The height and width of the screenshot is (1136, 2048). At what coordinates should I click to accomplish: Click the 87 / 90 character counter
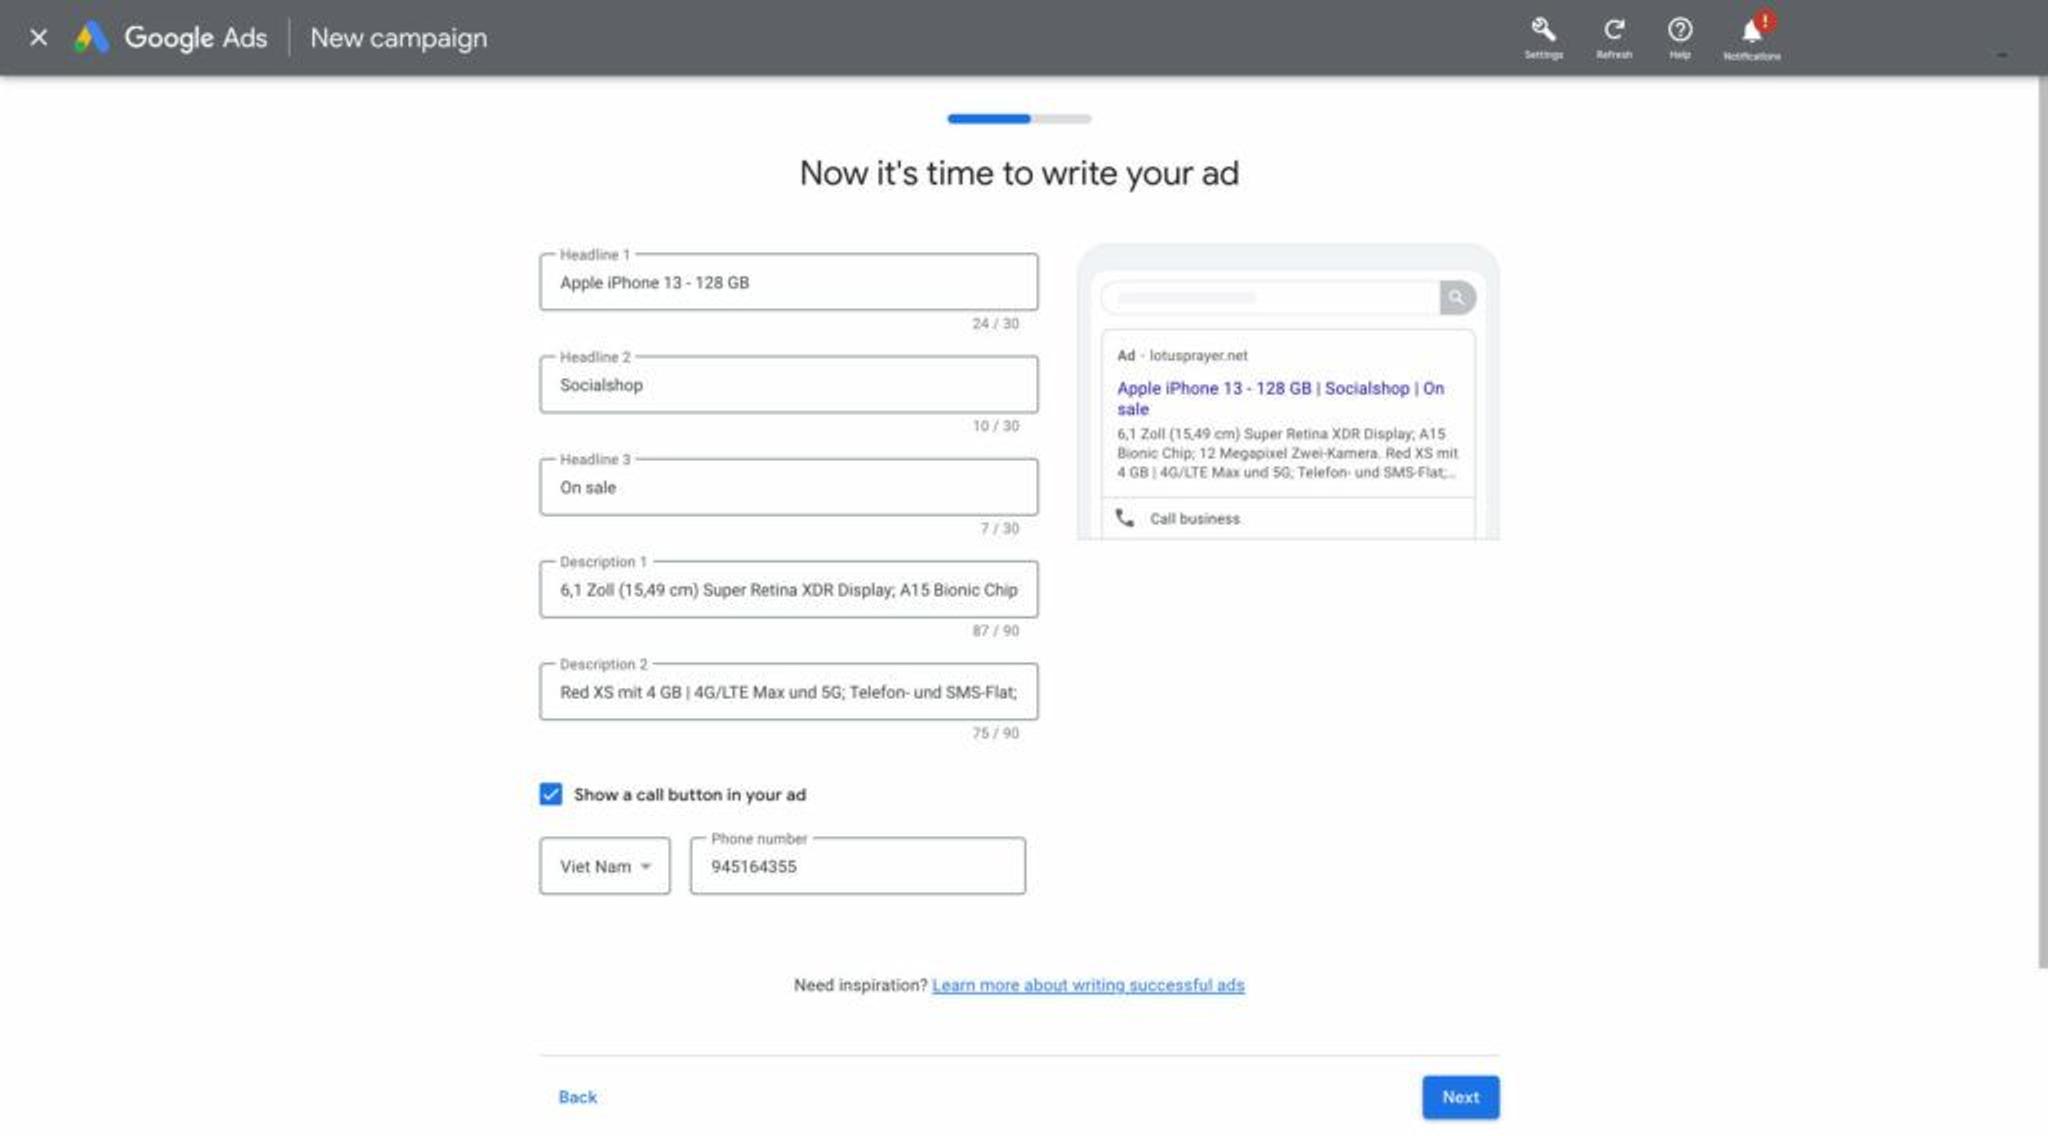pos(995,630)
